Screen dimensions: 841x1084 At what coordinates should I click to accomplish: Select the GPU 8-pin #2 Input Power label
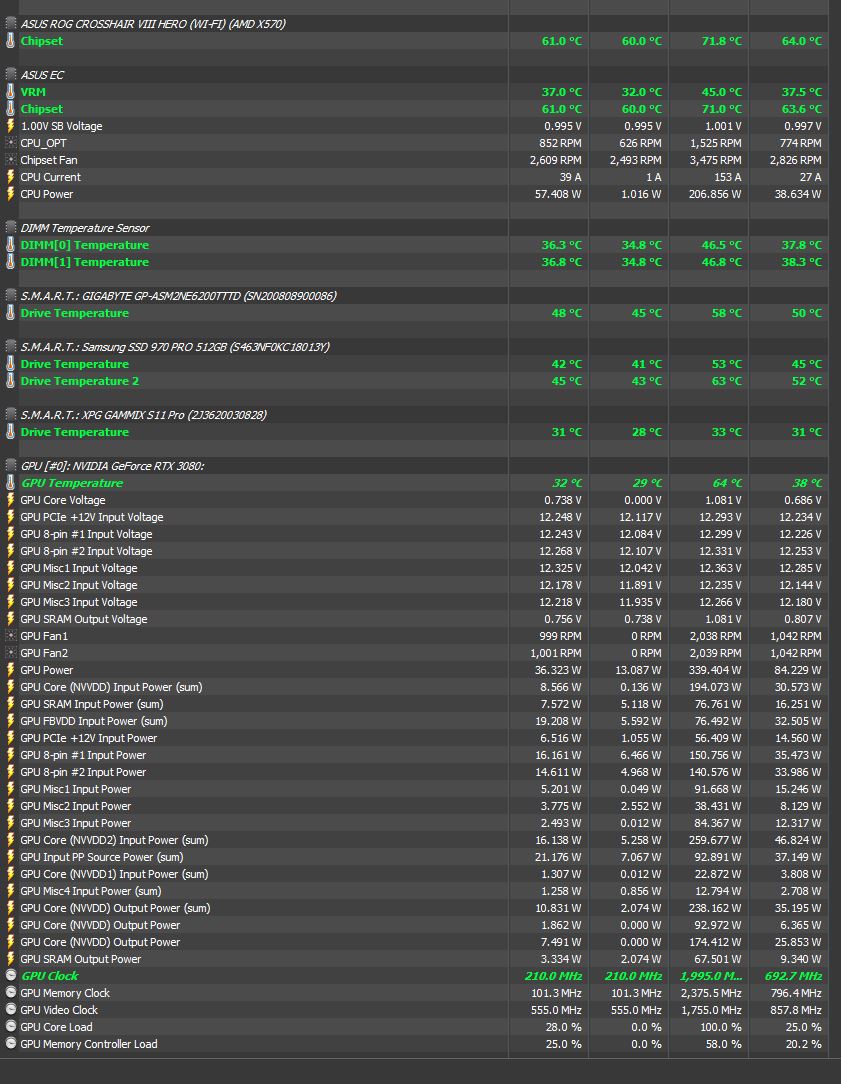(x=83, y=772)
